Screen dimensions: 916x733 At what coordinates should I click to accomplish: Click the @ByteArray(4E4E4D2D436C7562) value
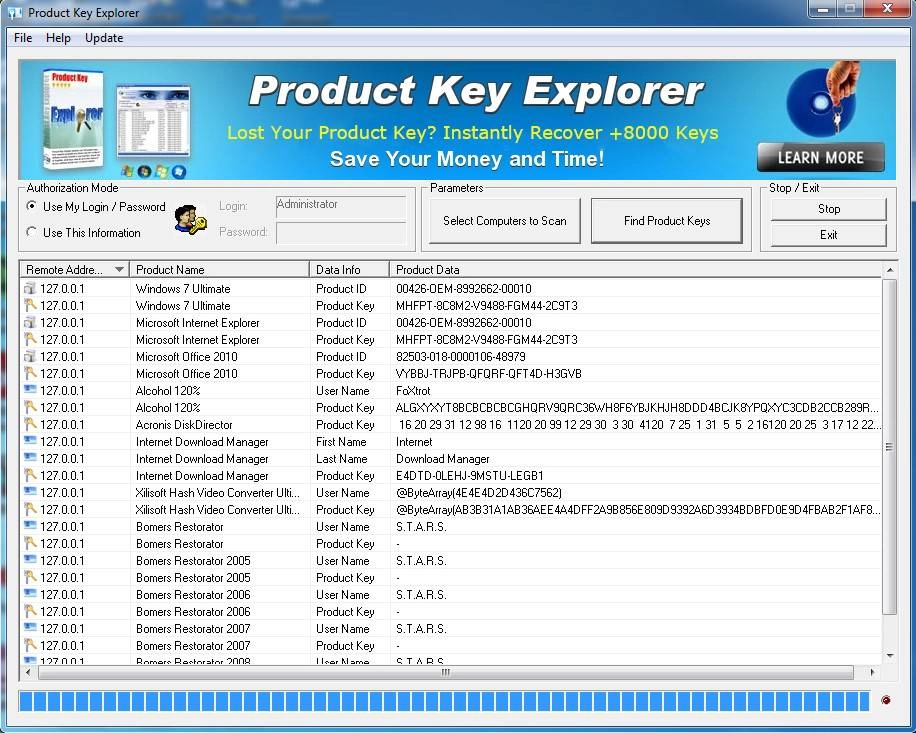tap(479, 492)
